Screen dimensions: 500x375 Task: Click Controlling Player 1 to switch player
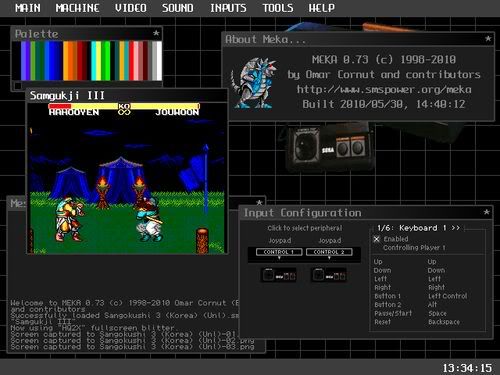click(x=414, y=248)
